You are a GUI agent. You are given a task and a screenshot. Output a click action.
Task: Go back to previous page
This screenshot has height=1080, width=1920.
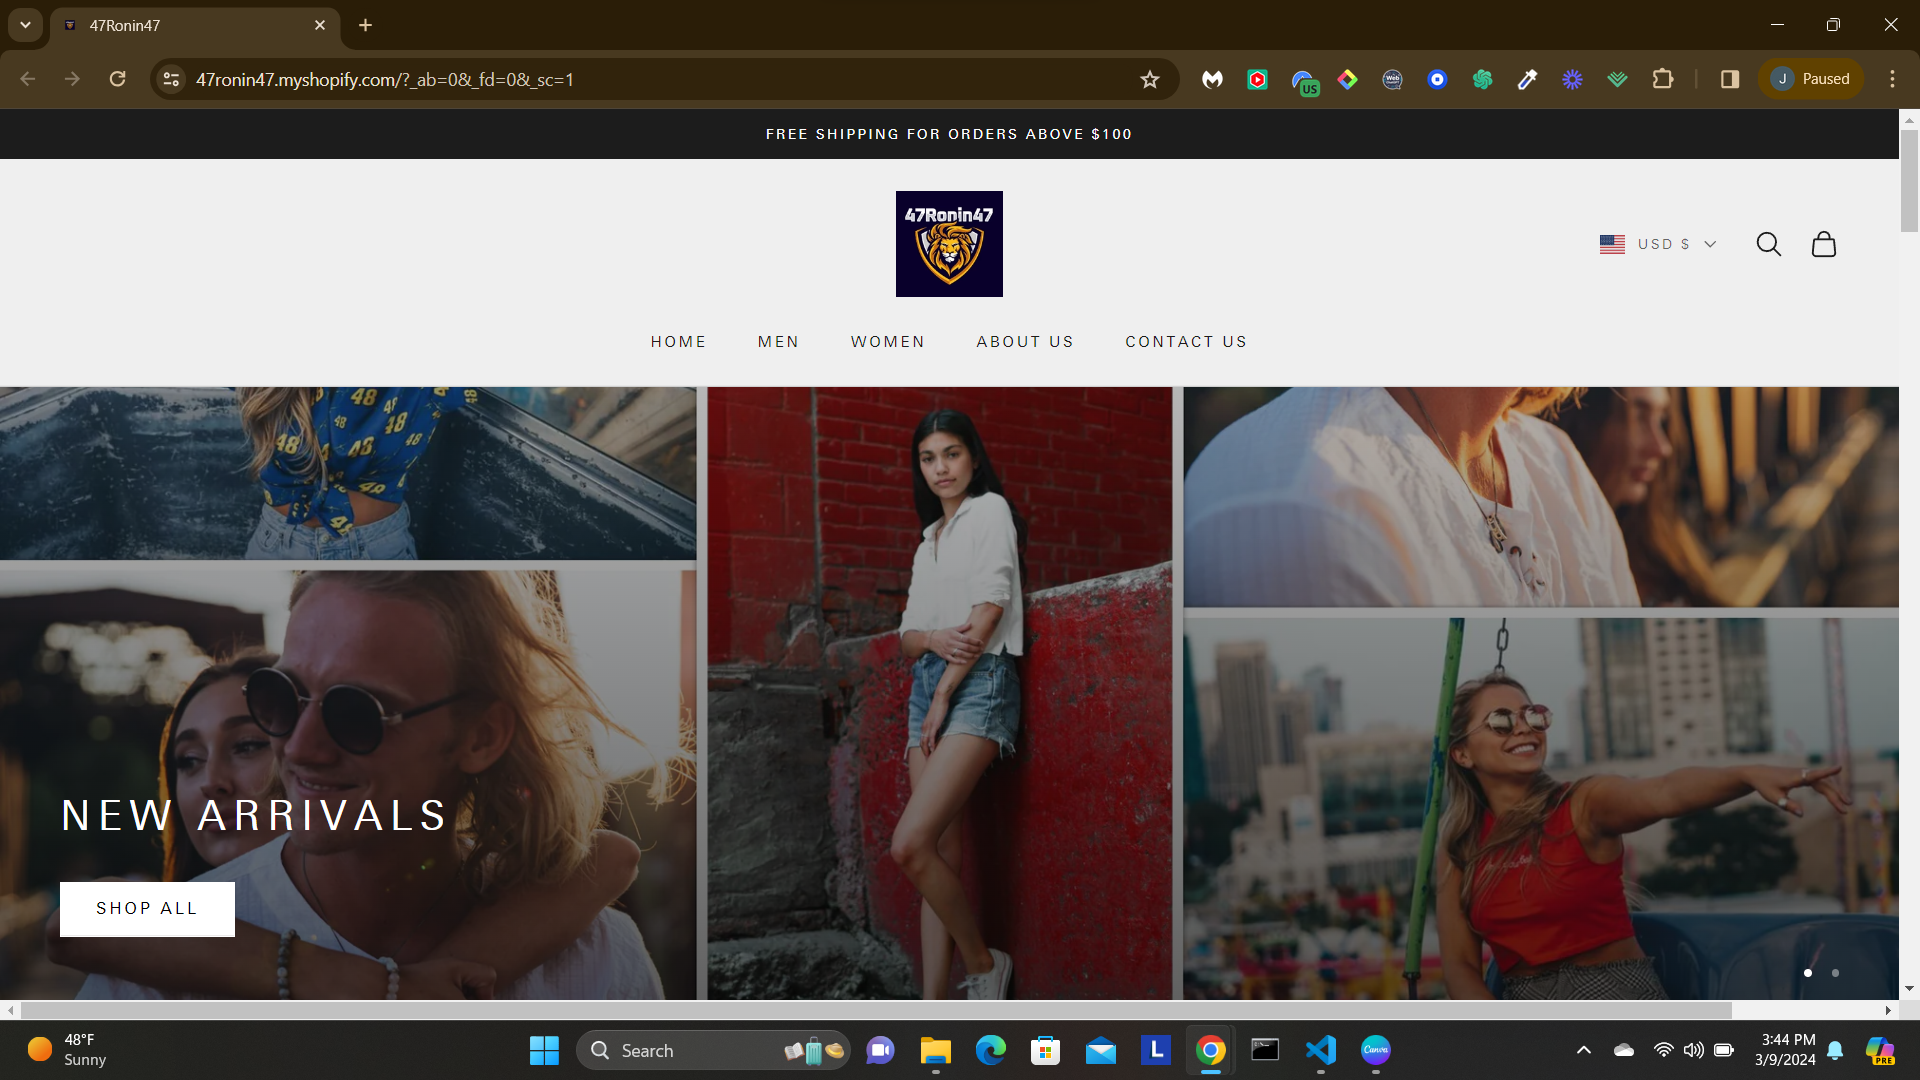[28, 79]
